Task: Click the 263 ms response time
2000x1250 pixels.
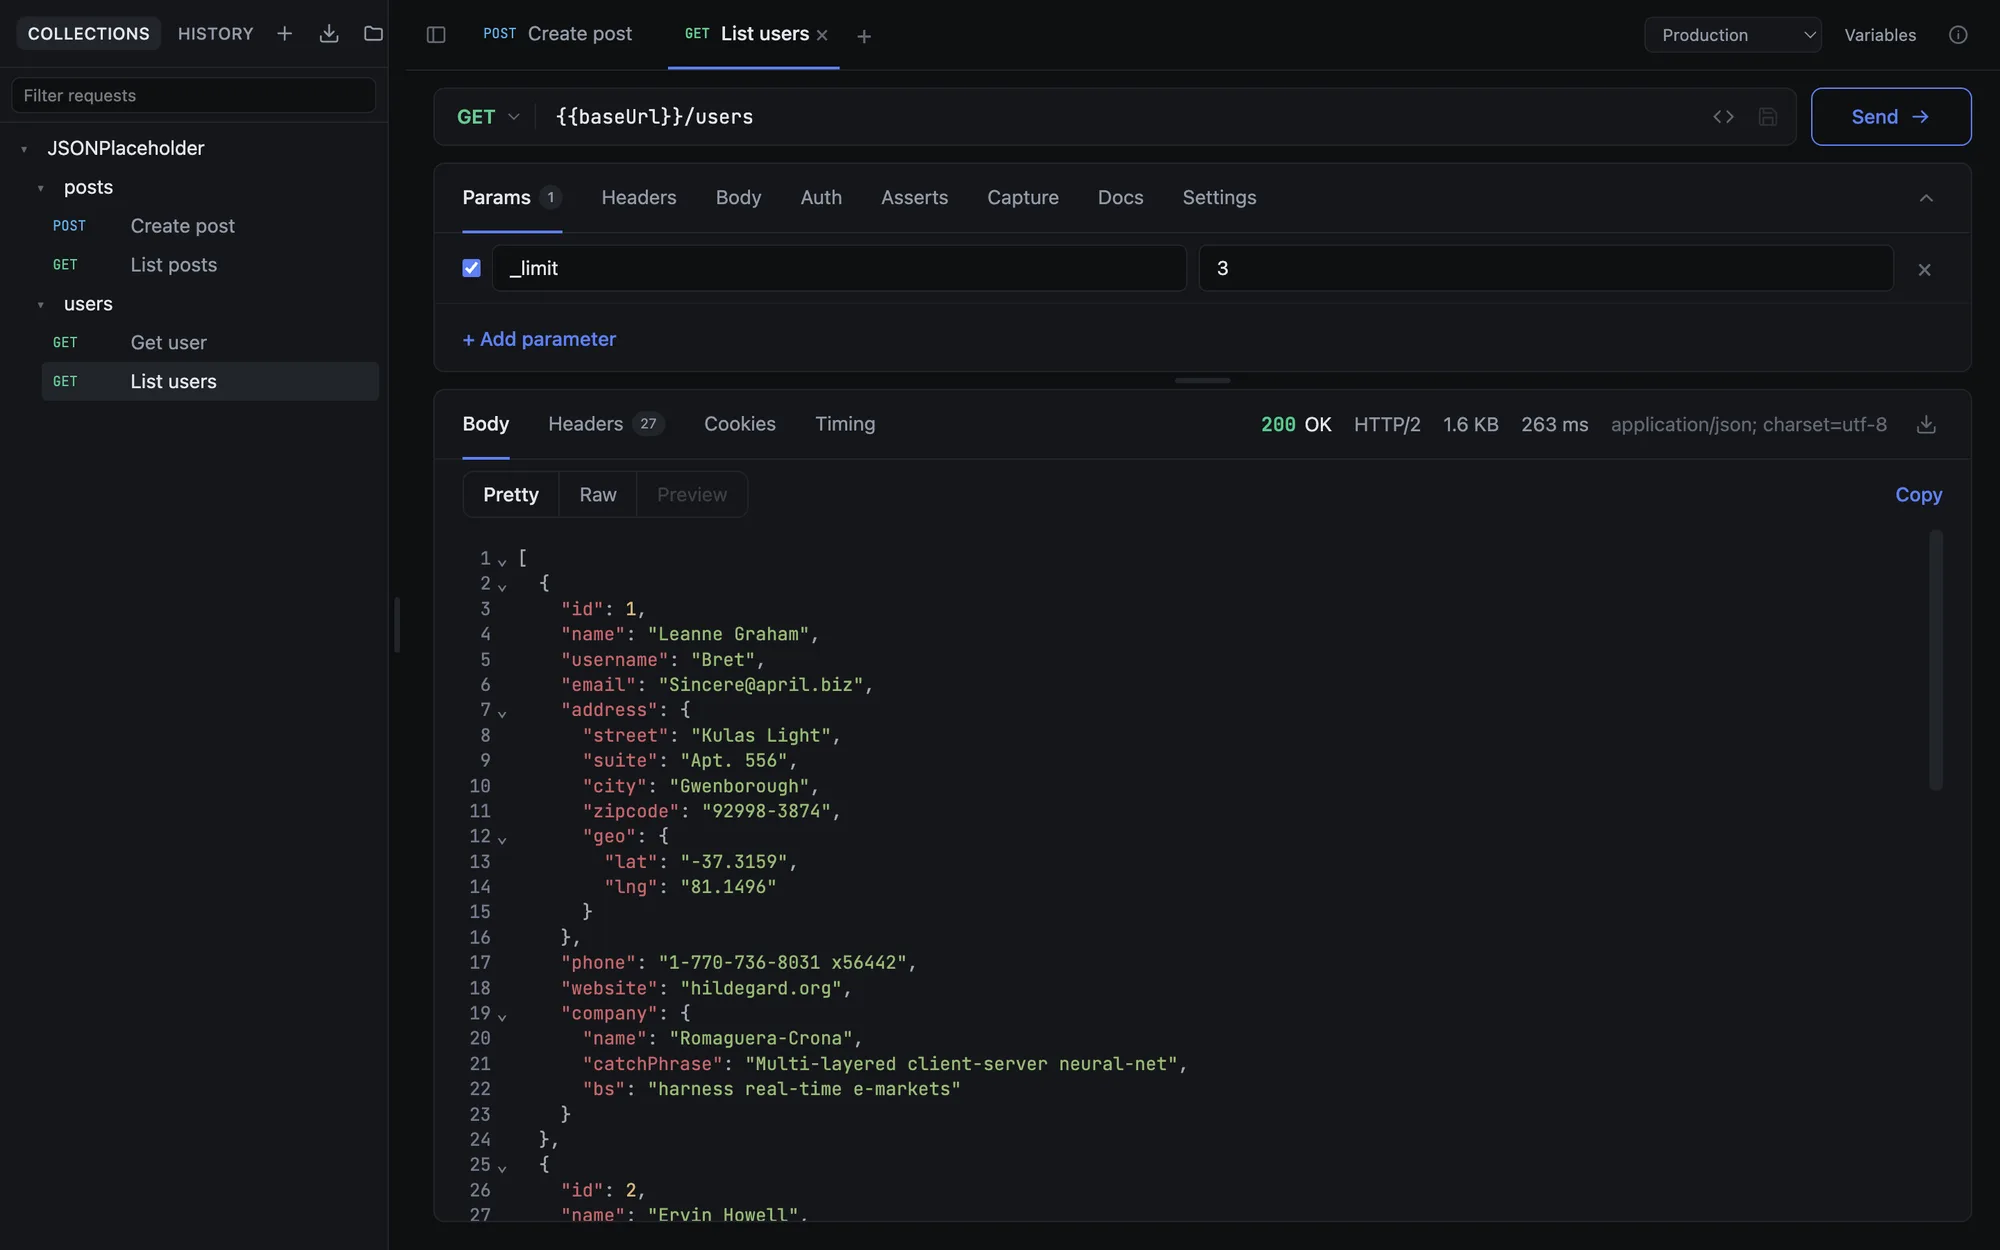Action: (1555, 425)
